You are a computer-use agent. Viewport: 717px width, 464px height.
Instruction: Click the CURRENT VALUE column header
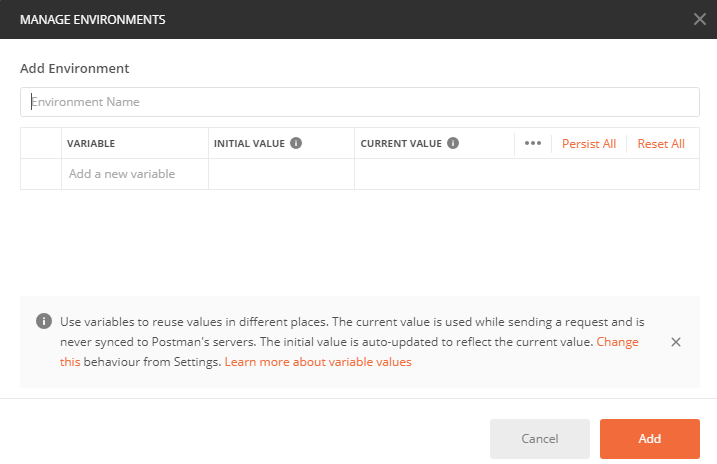[401, 144]
